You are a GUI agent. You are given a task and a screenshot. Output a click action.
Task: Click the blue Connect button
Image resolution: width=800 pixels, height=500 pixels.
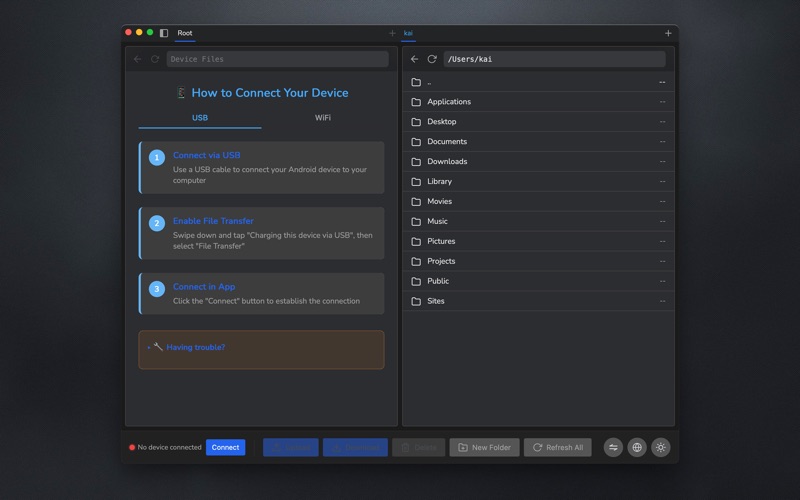[226, 447]
